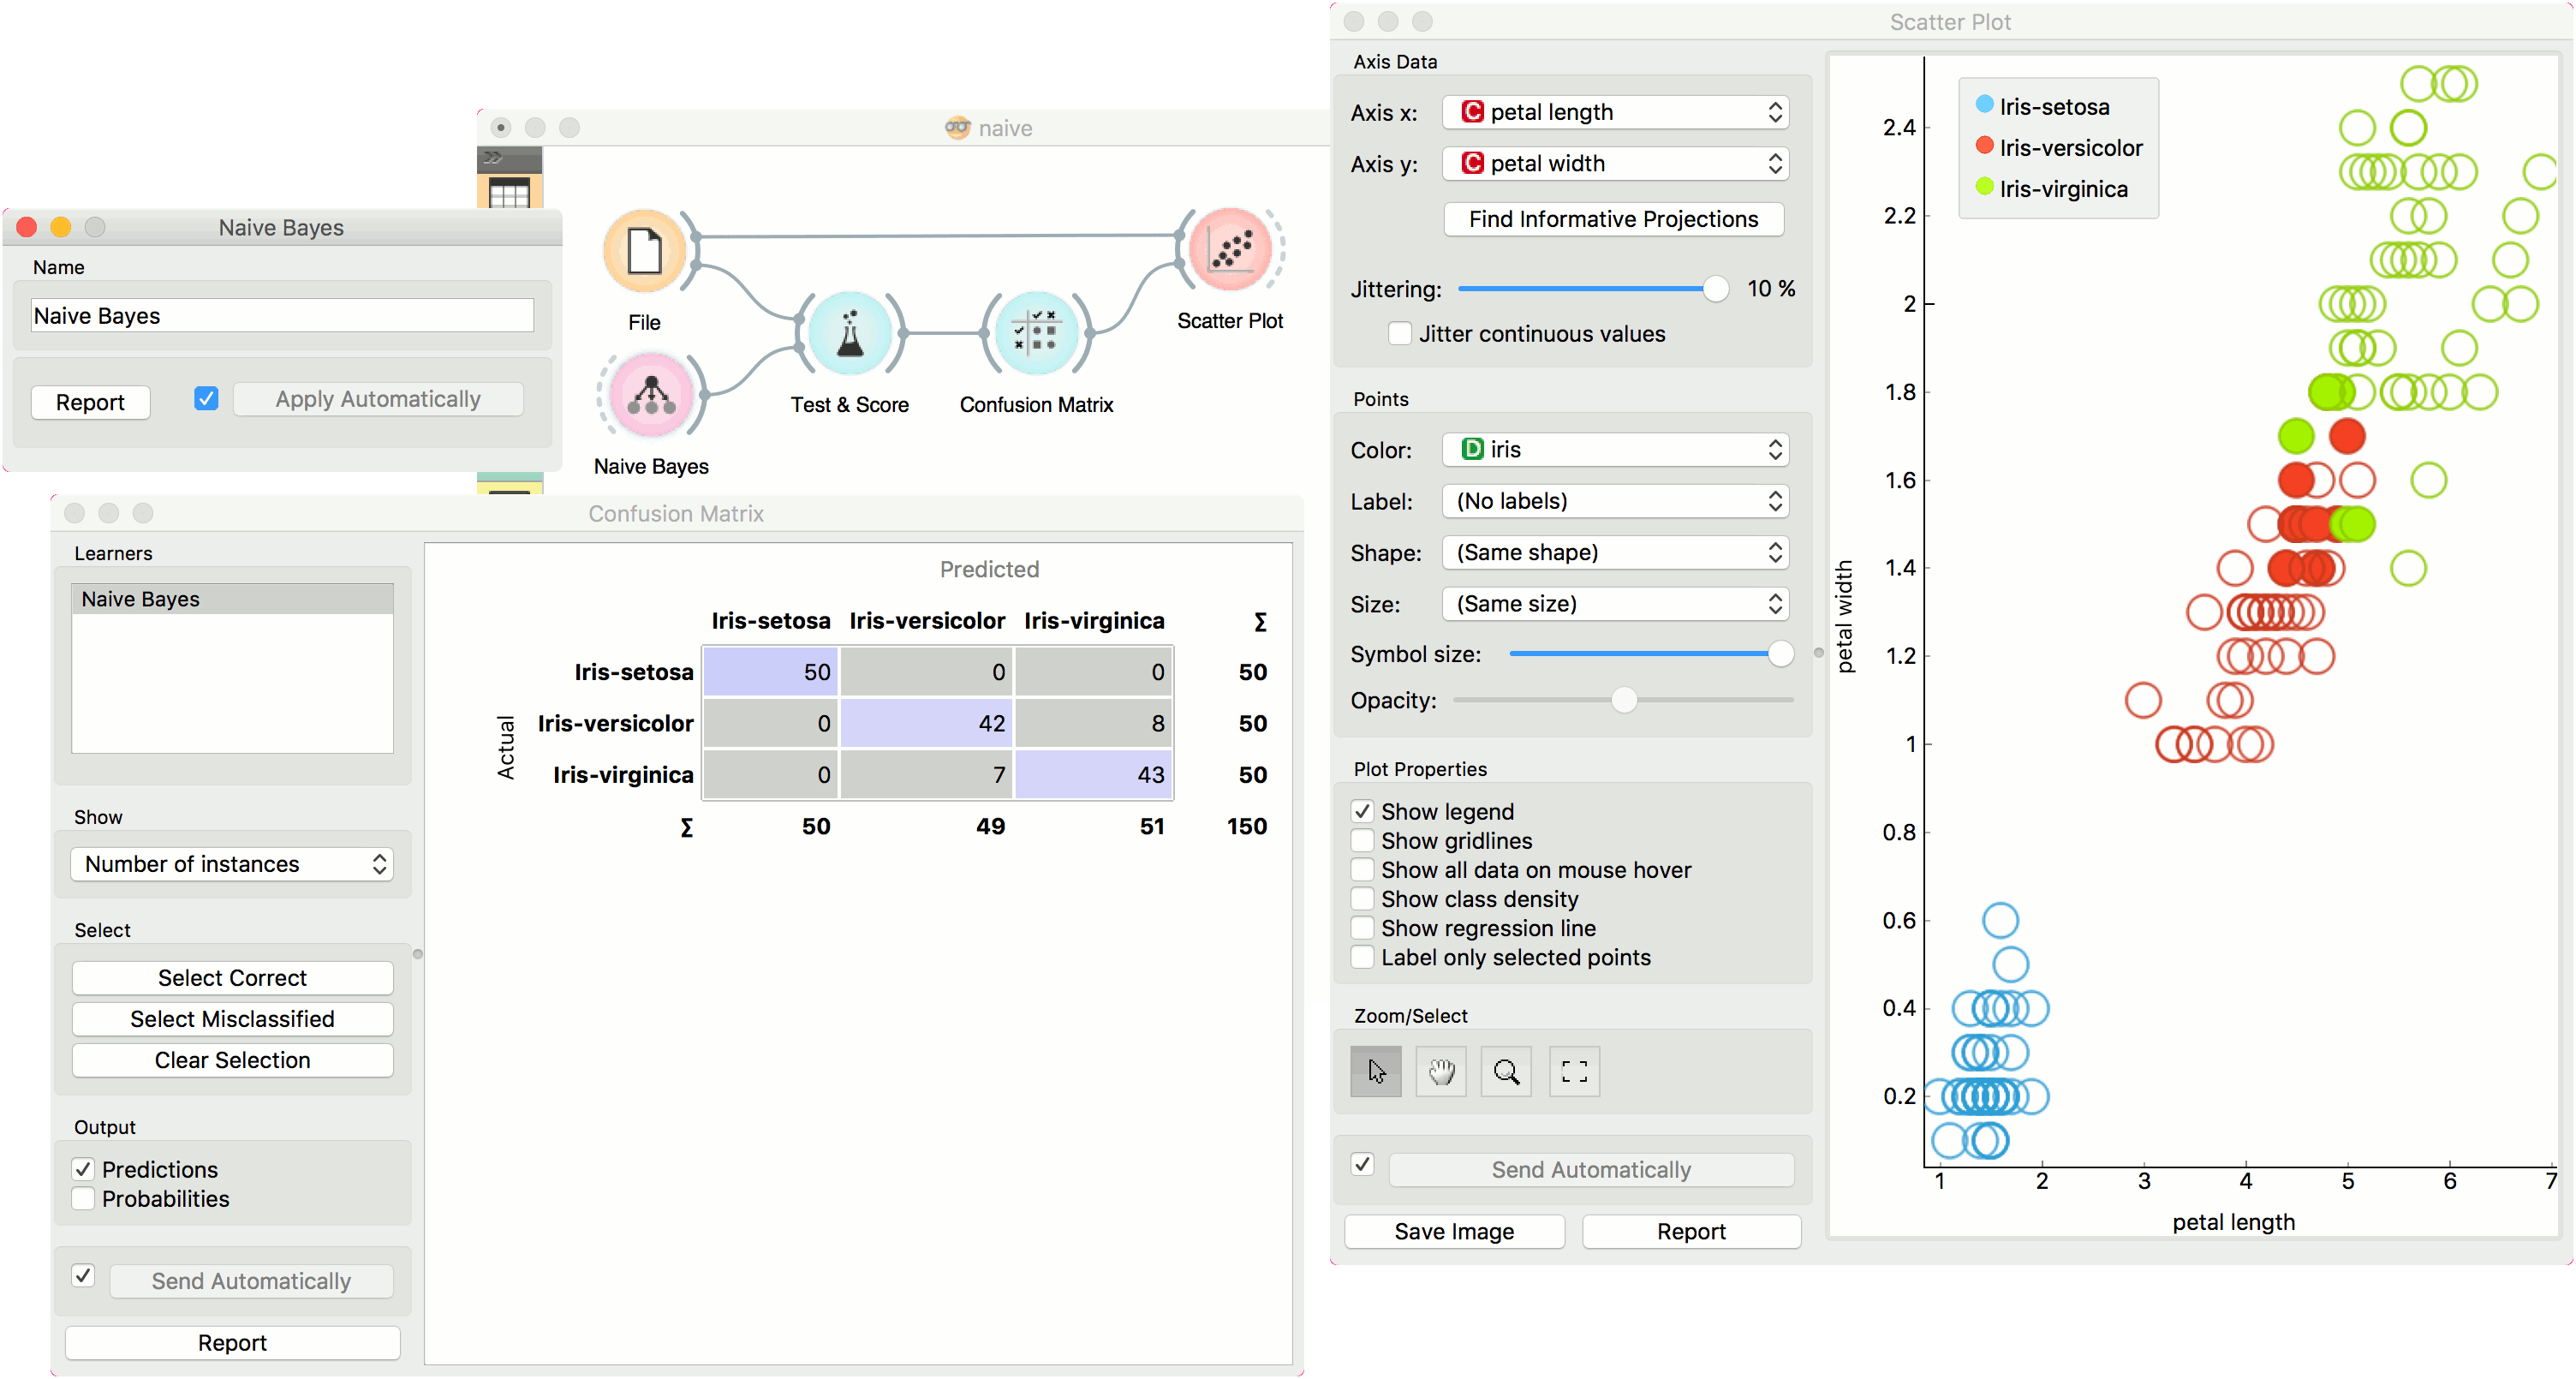The height and width of the screenshot is (1379, 2576).
Task: Select the arrow selection tool
Action: tap(1375, 1072)
